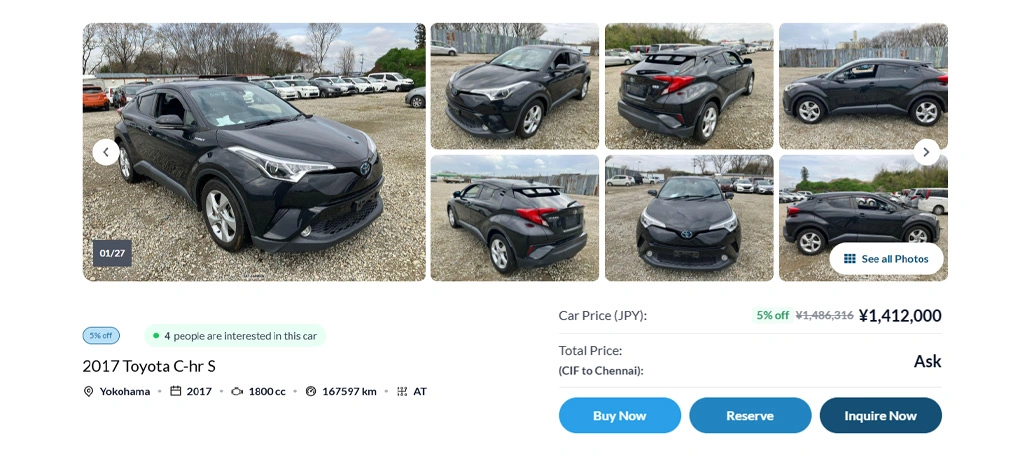Click the Yokohama location pin icon
This screenshot has width=1026, height=466.
pyautogui.click(x=88, y=391)
